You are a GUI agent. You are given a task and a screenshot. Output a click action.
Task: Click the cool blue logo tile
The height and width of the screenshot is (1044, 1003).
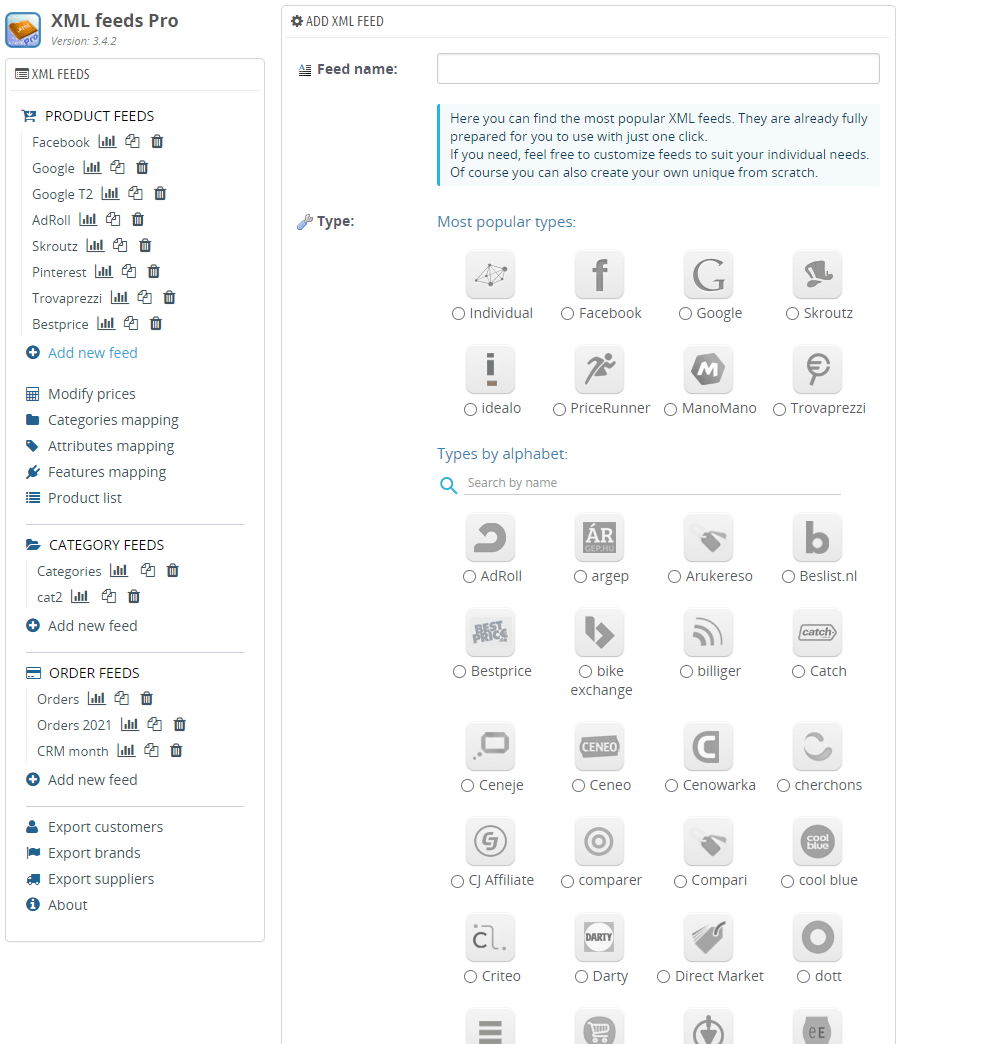(818, 842)
